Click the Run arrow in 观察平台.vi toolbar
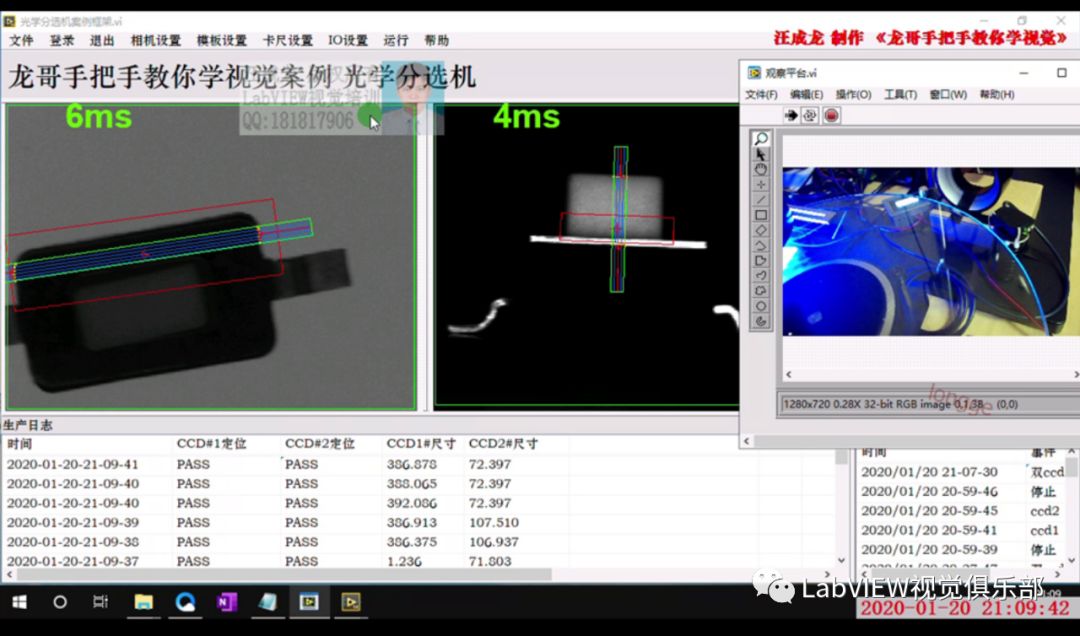 click(x=791, y=116)
